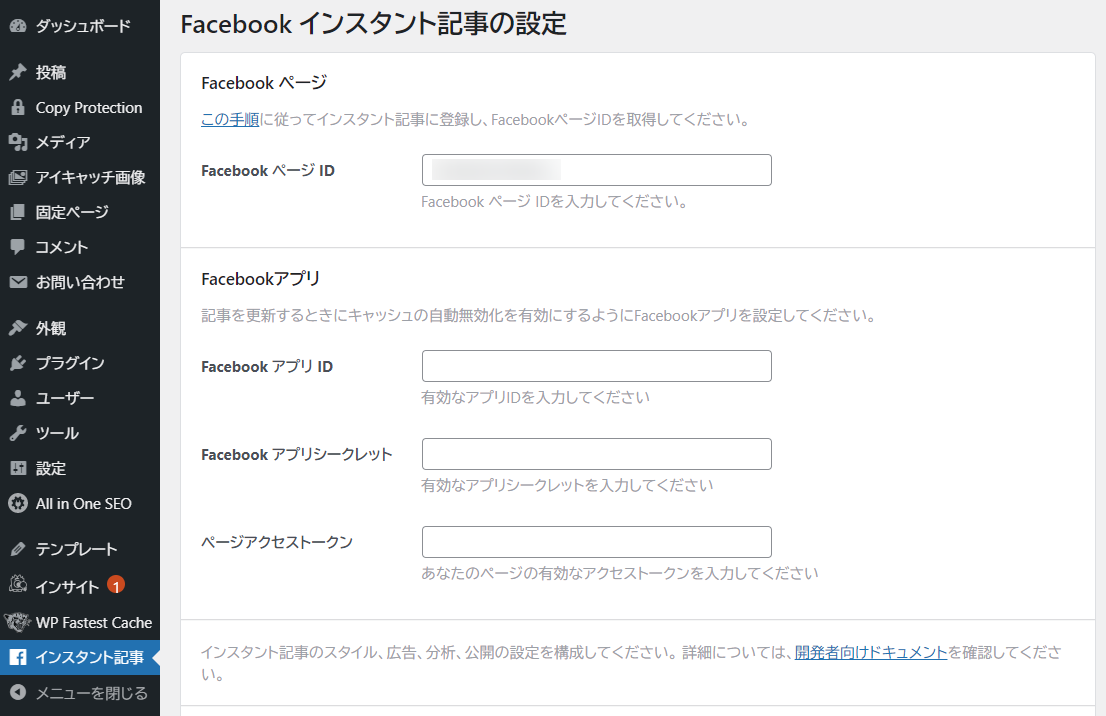
Task: Open the お問い合わせ menu item
Action: tap(80, 282)
